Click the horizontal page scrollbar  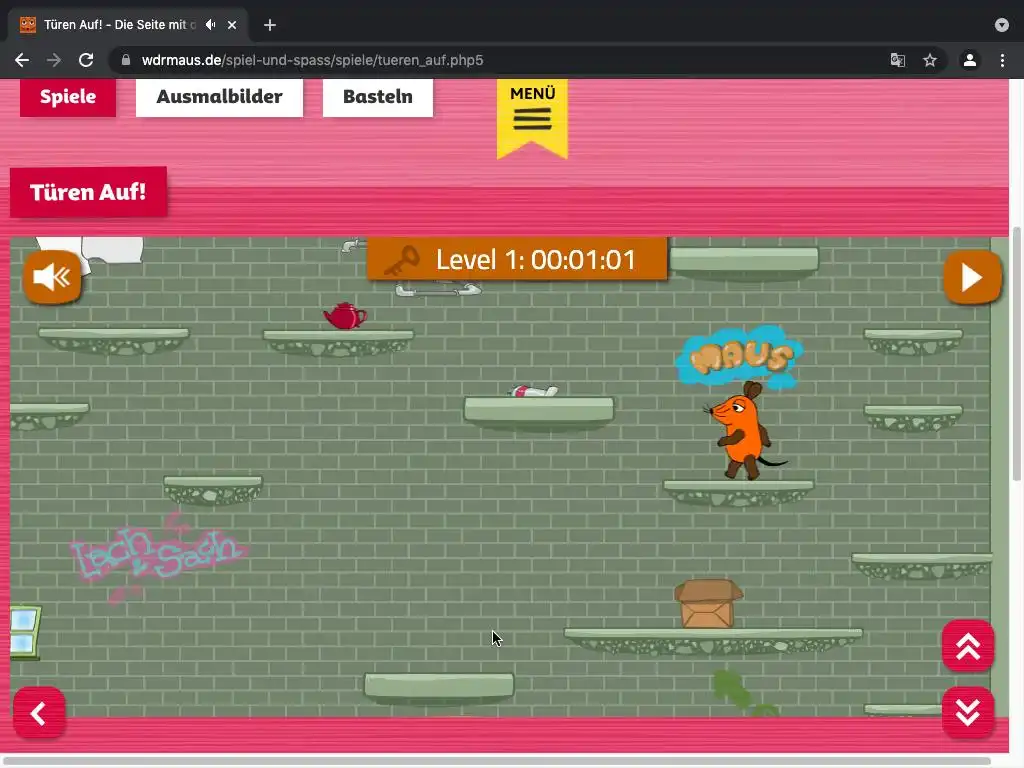[x=496, y=761]
